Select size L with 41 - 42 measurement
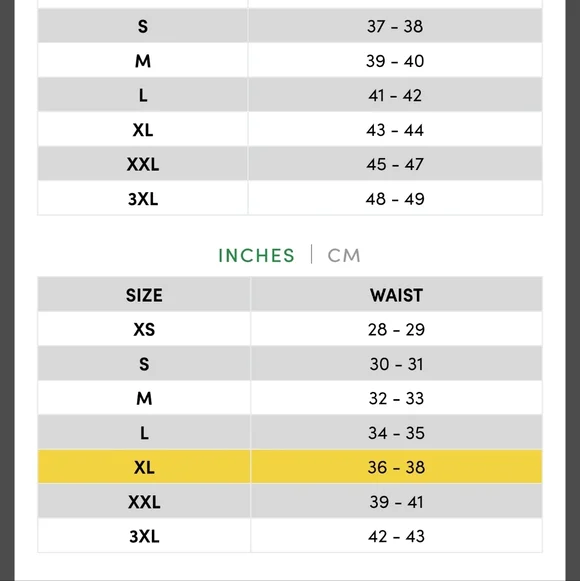Image resolution: width=580 pixels, height=581 pixels. [290, 95]
